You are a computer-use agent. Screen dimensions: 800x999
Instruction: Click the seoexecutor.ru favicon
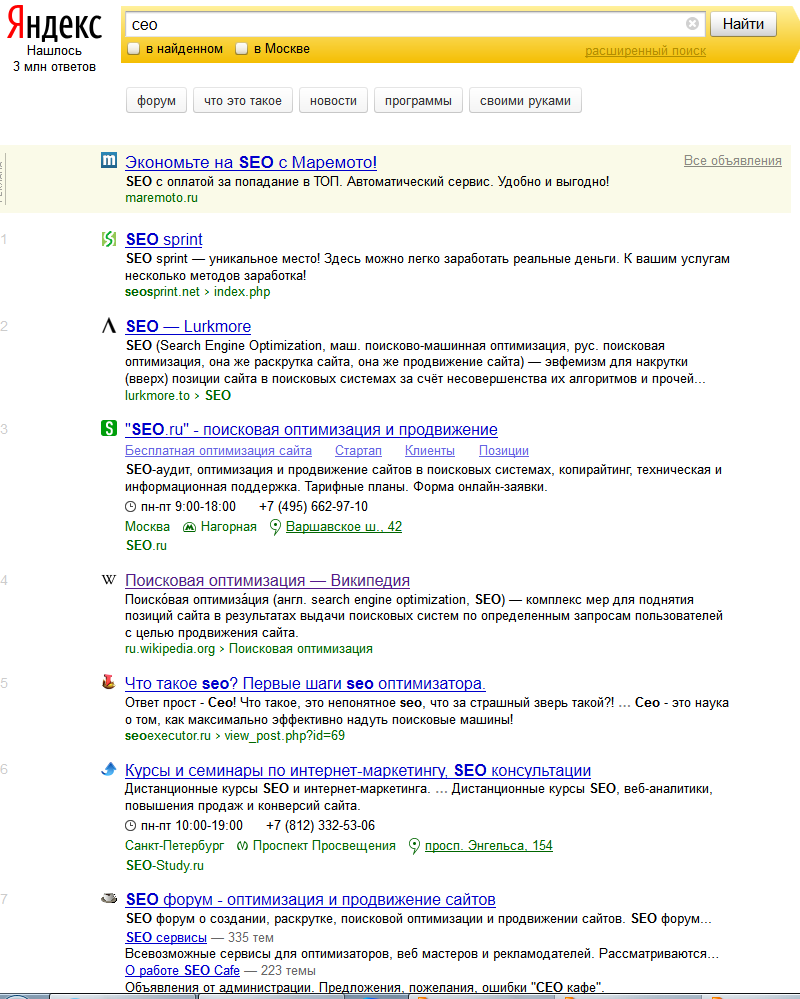[109, 682]
